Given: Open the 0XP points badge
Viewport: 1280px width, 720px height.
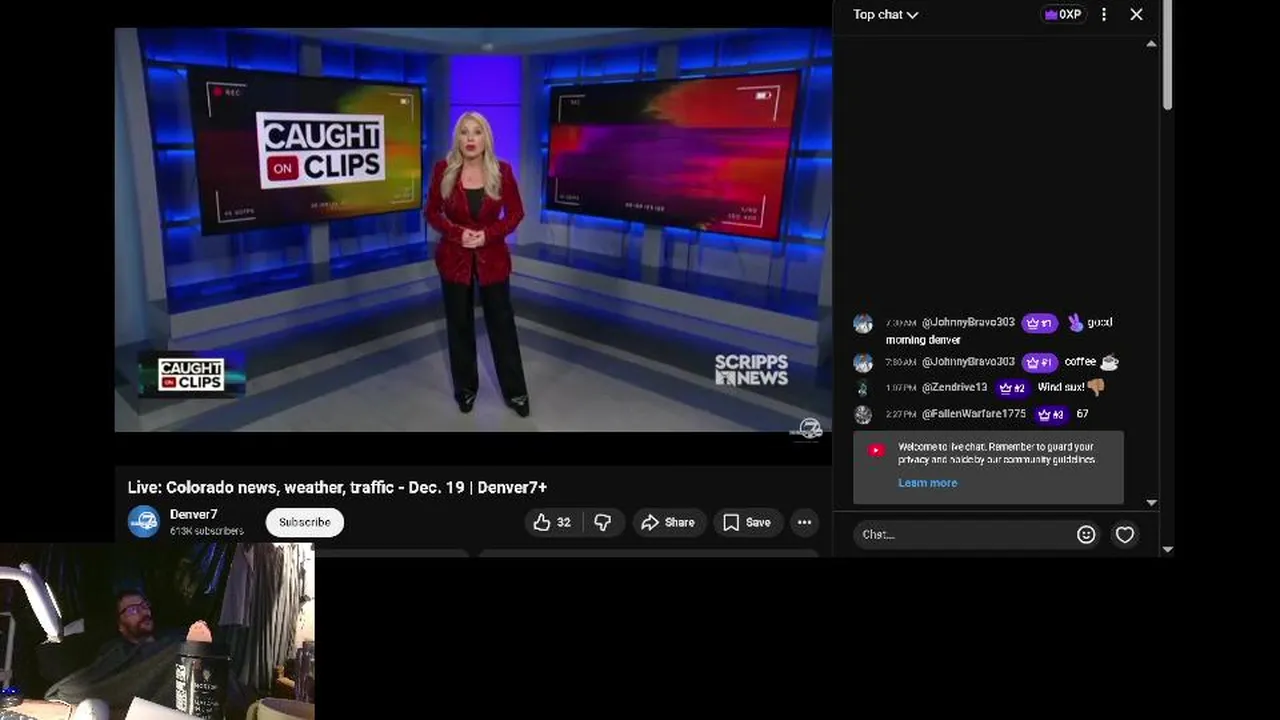Looking at the screenshot, I should click(x=1063, y=14).
